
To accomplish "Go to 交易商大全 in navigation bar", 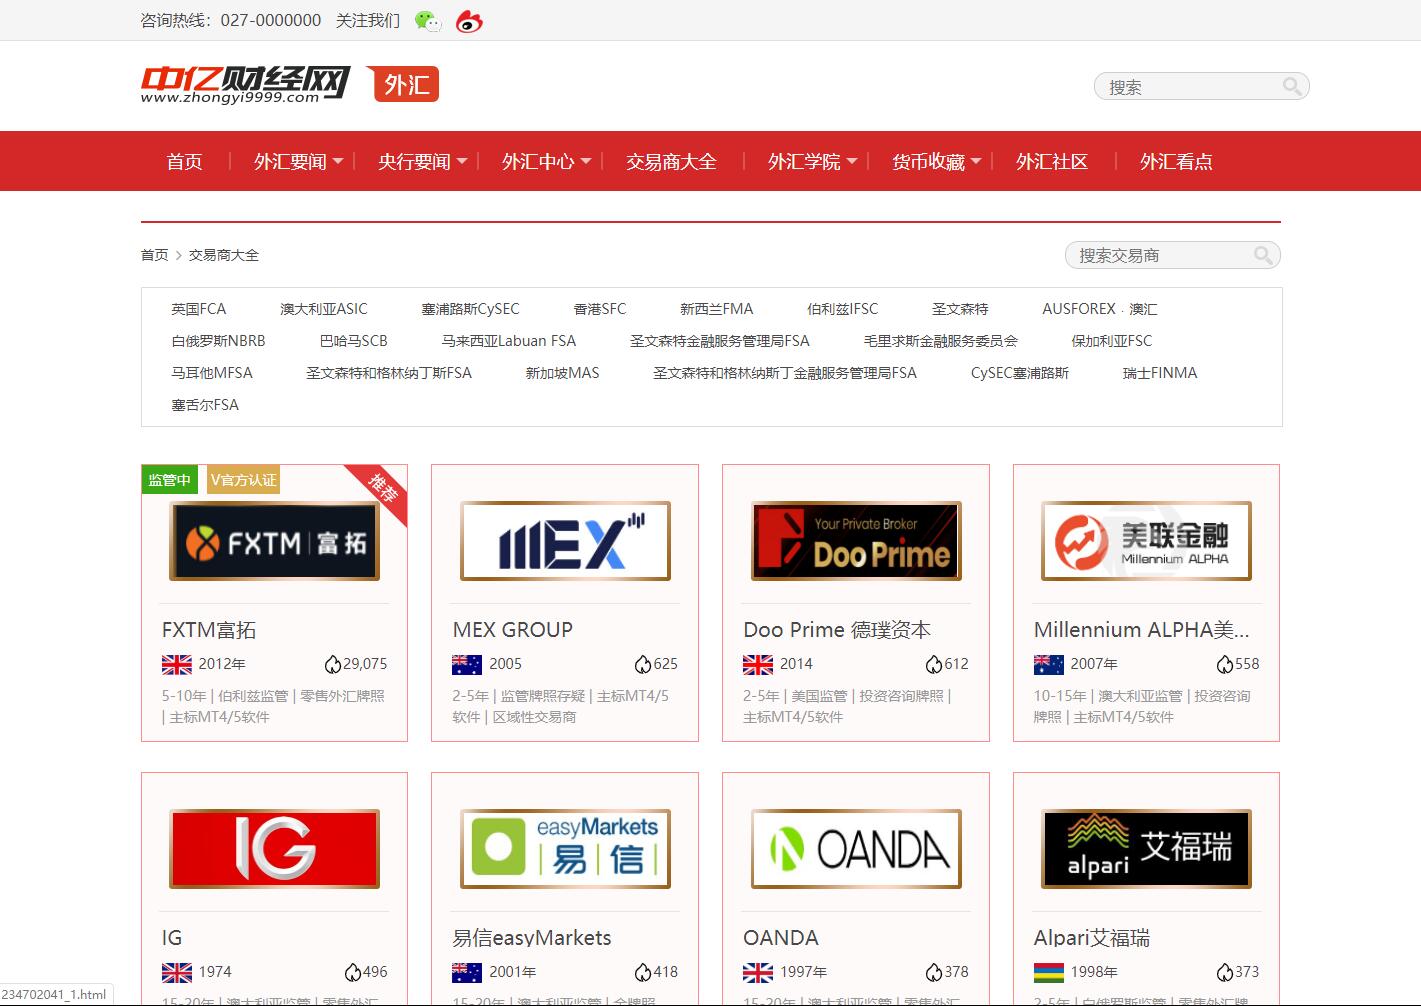I will [x=671, y=162].
